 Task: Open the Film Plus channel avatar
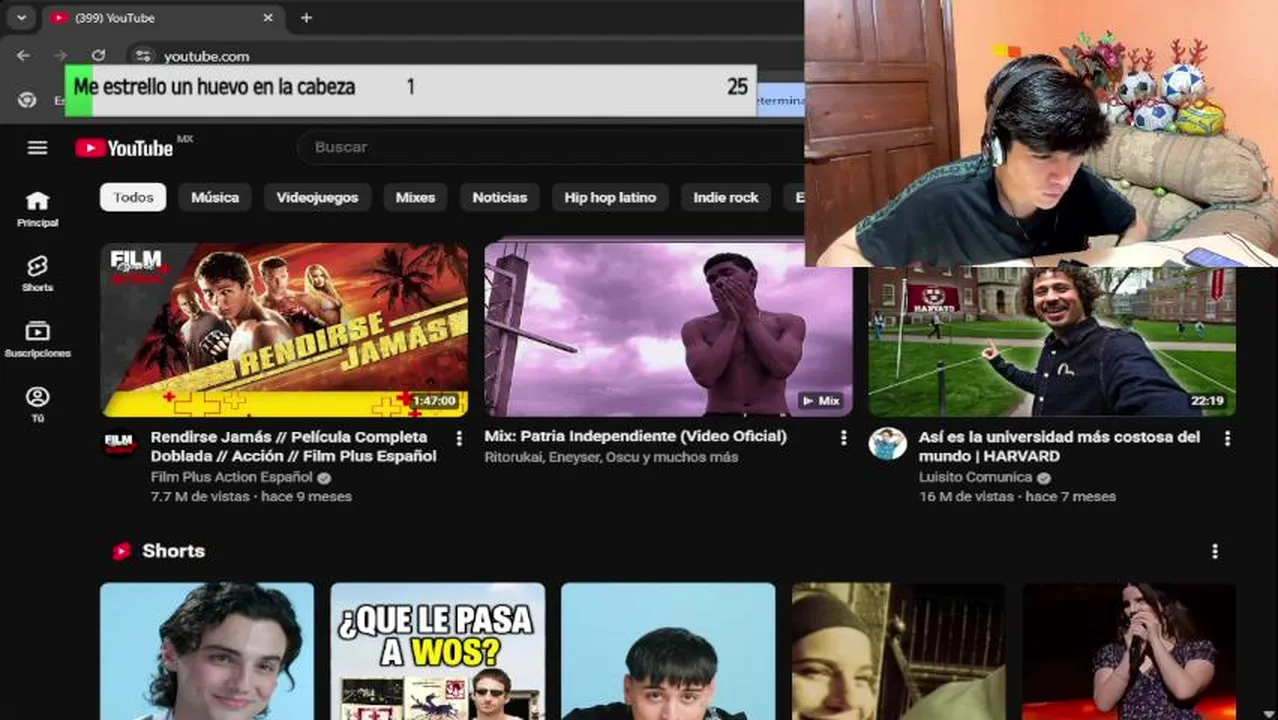pos(120,443)
